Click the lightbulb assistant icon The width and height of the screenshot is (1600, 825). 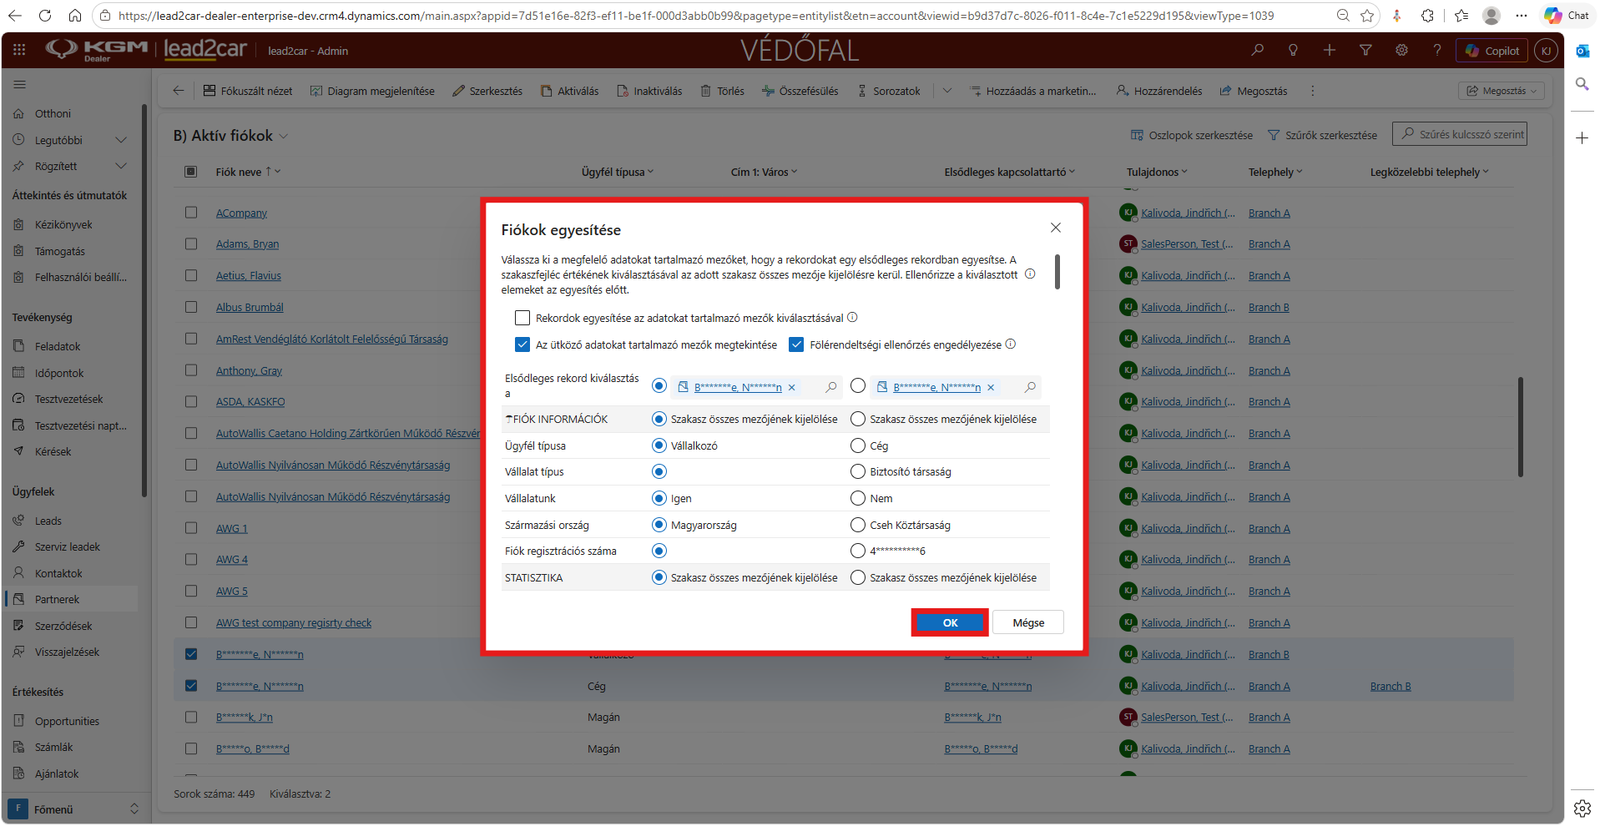[x=1293, y=50]
